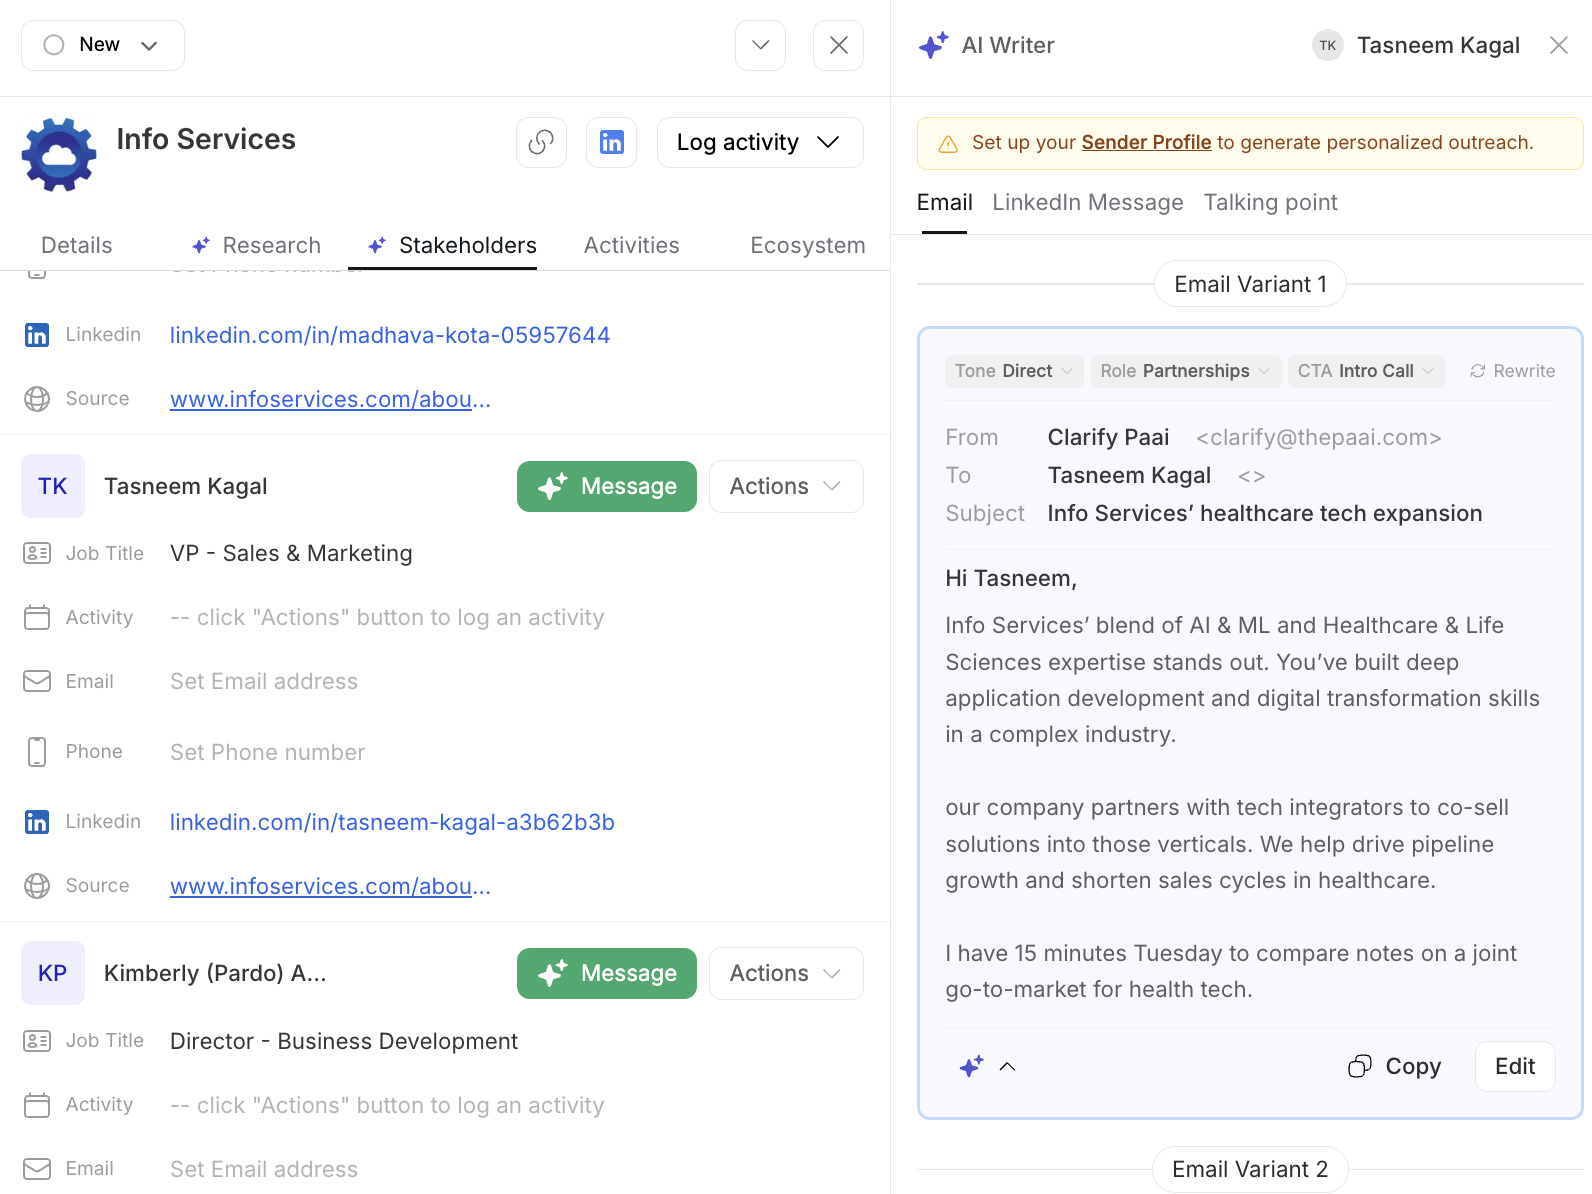Image resolution: width=1592 pixels, height=1194 pixels.
Task: Click Job Title icon for Director - Business Development
Action: click(x=37, y=1041)
